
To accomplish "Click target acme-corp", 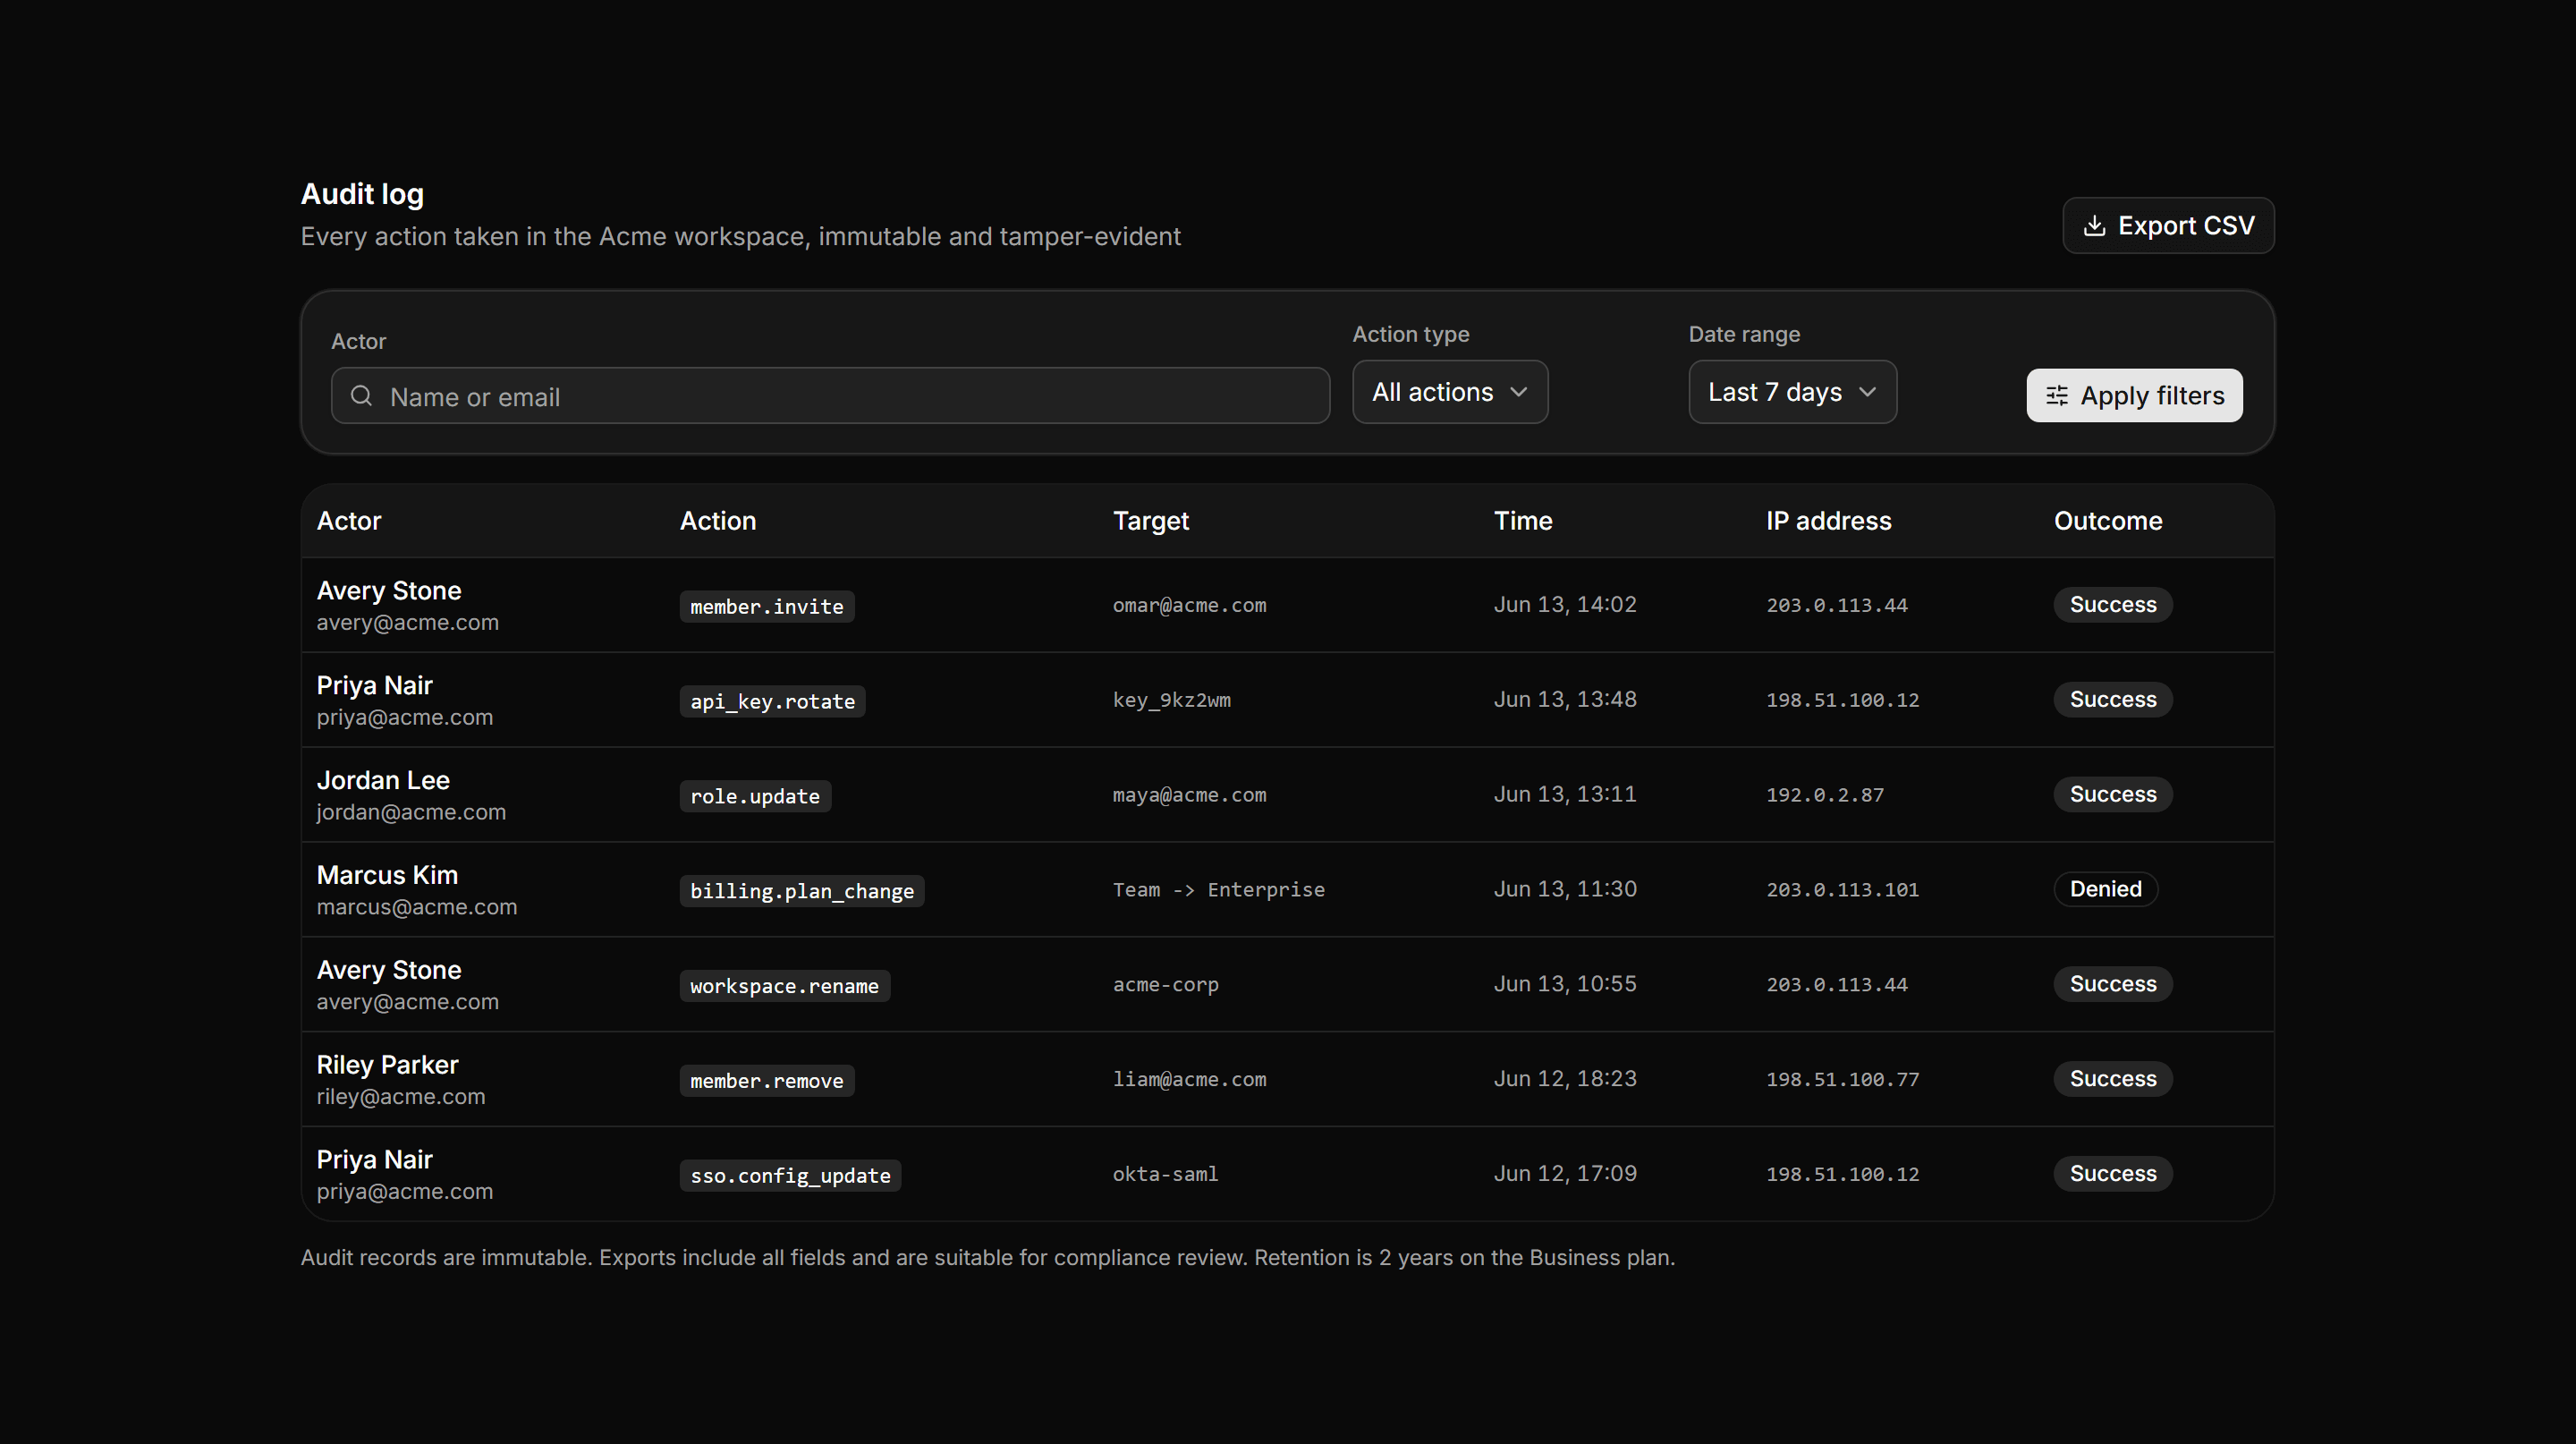I will pos(1166,984).
